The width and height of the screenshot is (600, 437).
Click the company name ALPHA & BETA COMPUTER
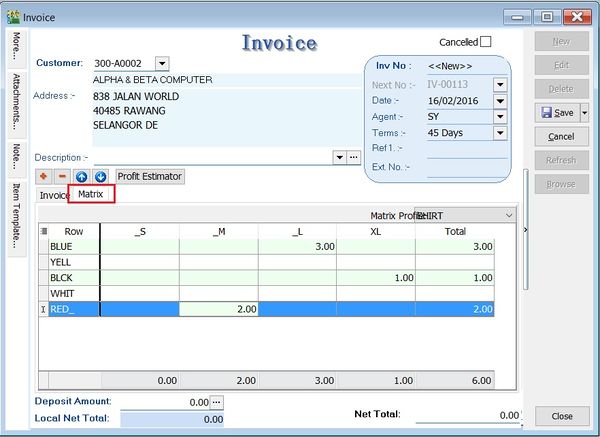click(x=153, y=80)
